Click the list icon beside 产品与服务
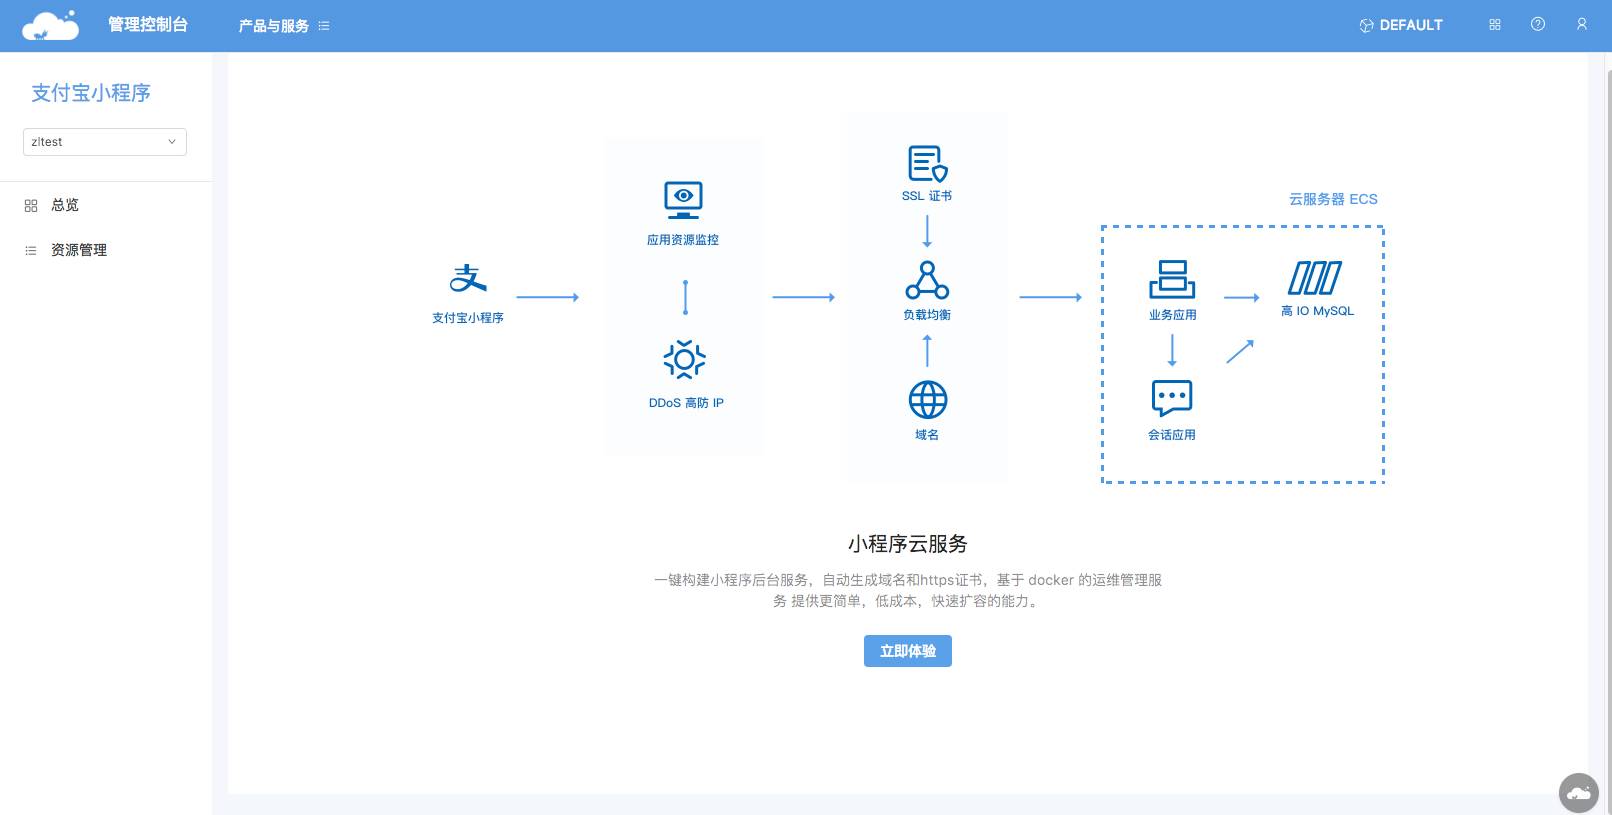 pyautogui.click(x=324, y=26)
